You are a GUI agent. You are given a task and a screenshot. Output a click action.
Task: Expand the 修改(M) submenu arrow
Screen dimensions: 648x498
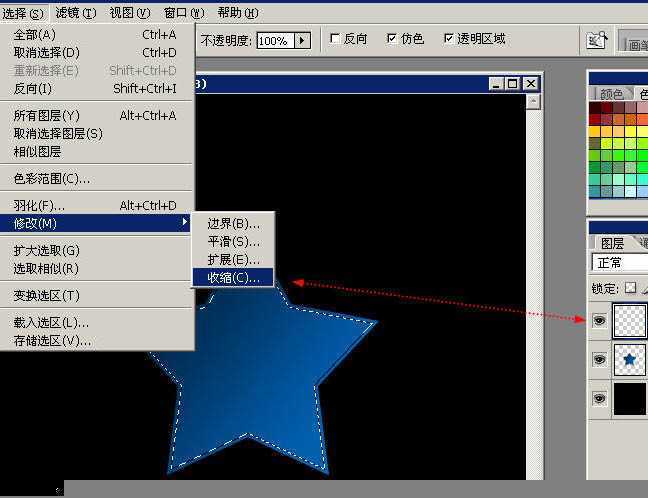tap(185, 222)
